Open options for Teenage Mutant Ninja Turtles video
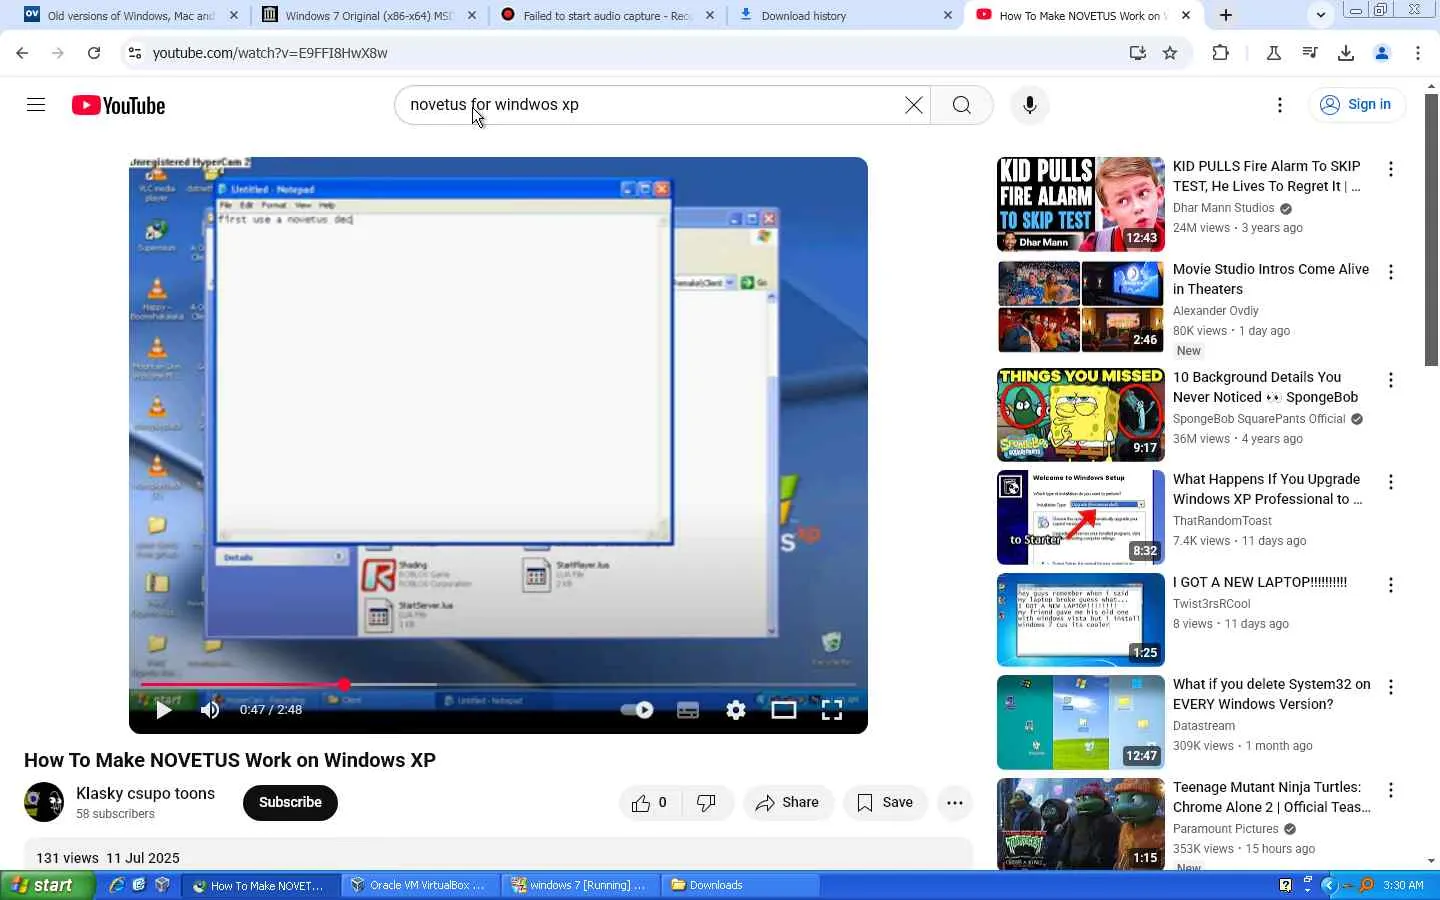 pos(1390,790)
